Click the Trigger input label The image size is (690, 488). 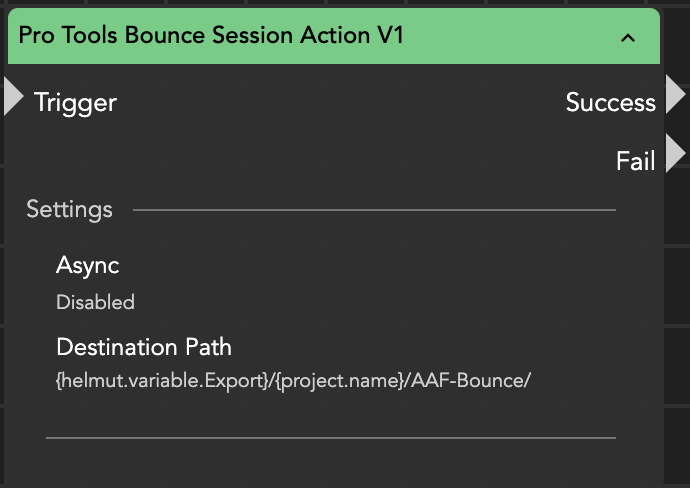click(75, 102)
